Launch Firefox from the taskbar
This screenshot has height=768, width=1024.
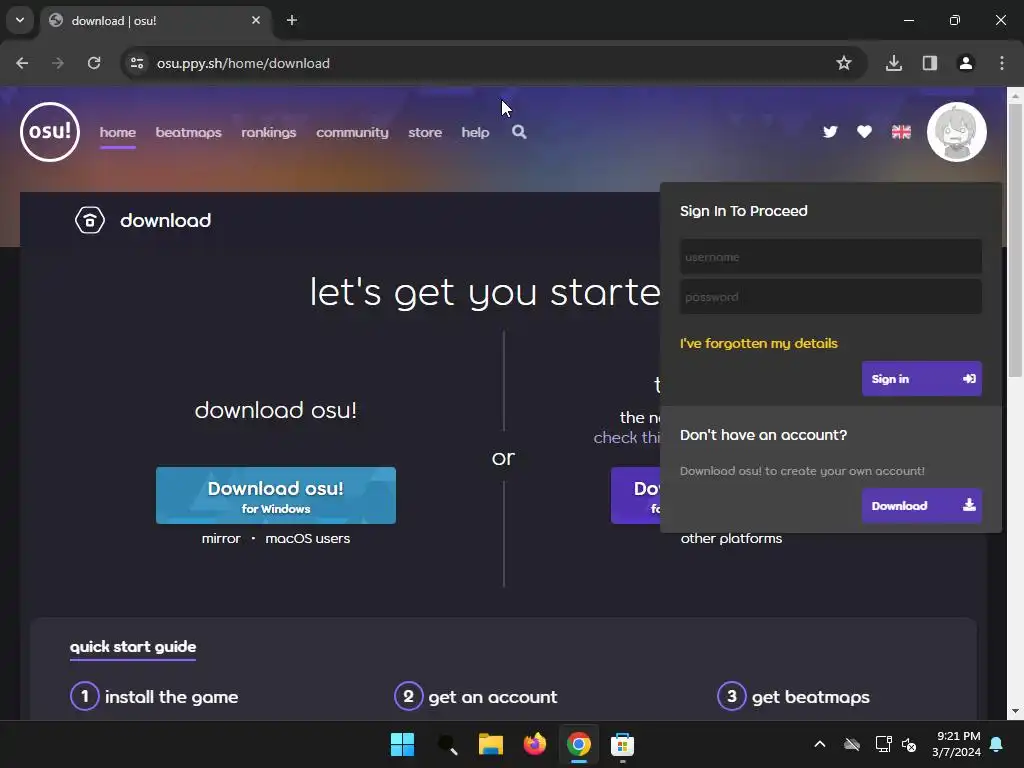pyautogui.click(x=535, y=744)
